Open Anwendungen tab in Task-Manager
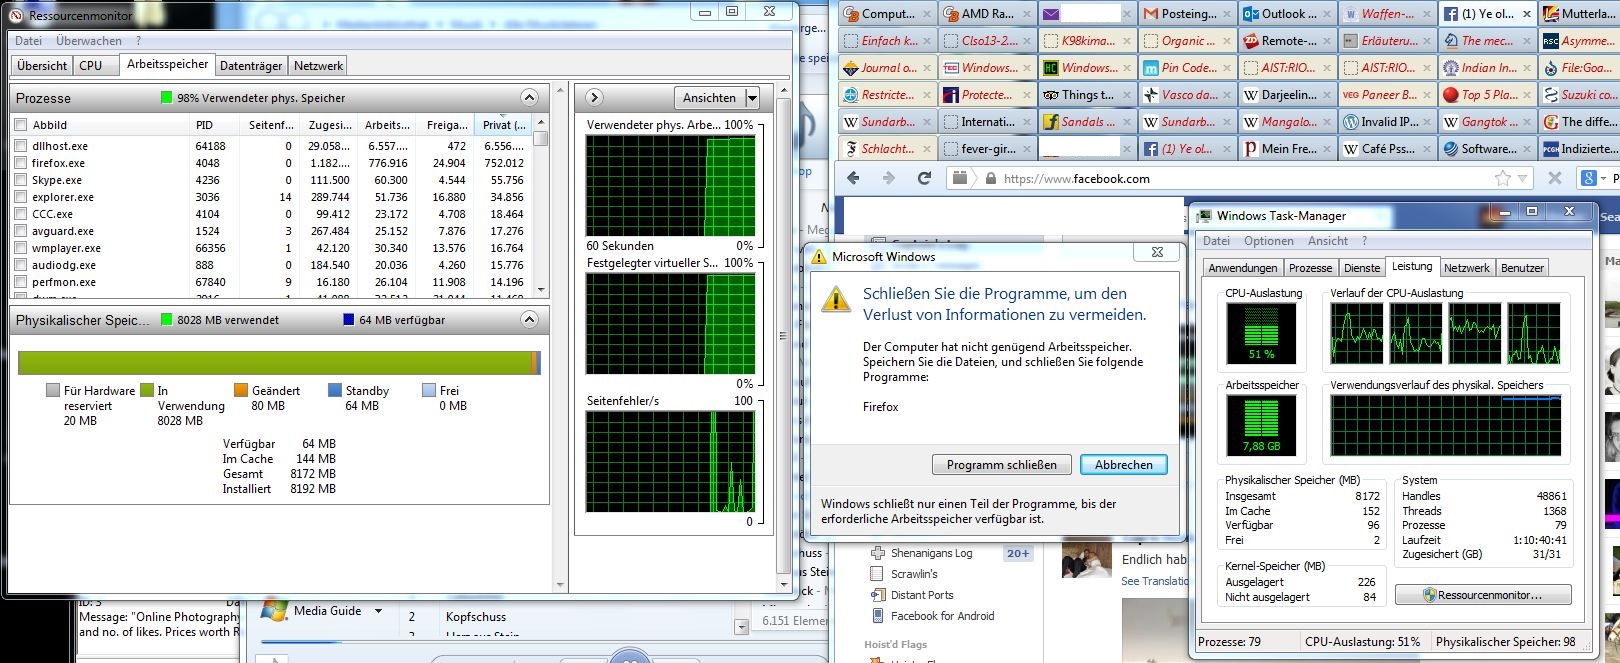 pyautogui.click(x=1242, y=268)
